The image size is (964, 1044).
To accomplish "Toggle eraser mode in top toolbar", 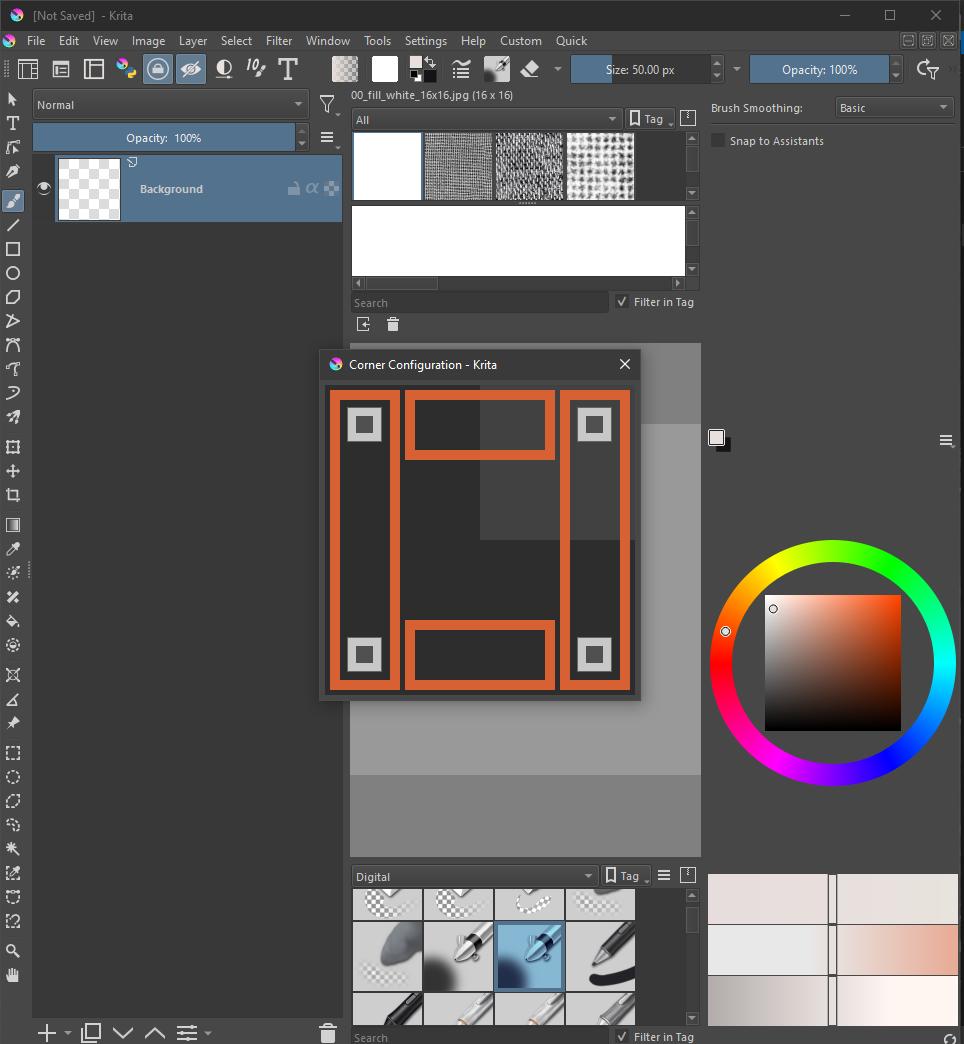I will pos(530,69).
